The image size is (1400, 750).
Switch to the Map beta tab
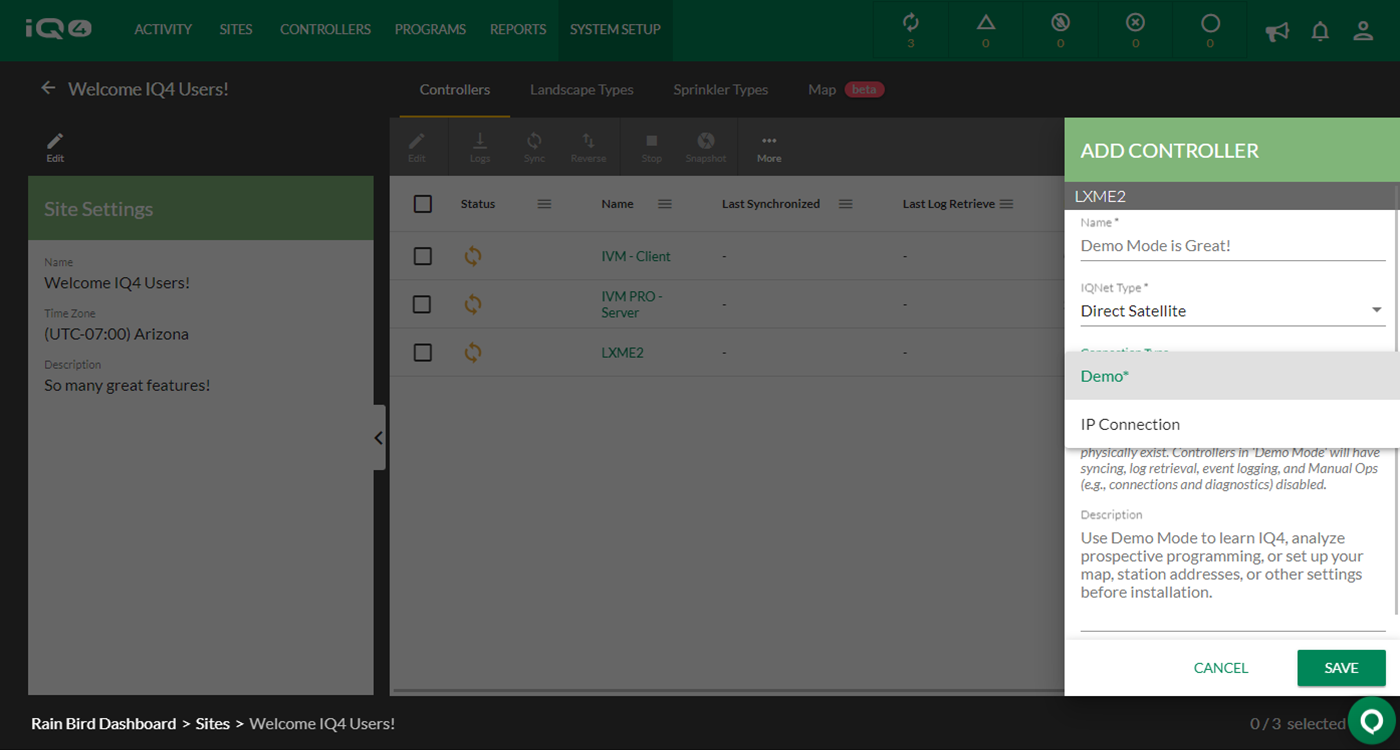tap(846, 90)
